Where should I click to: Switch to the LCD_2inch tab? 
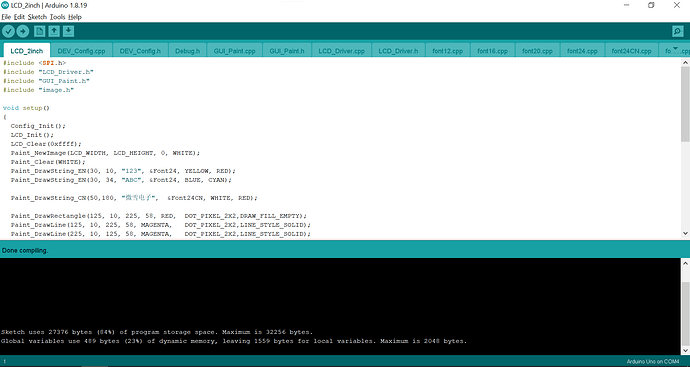pos(26,51)
